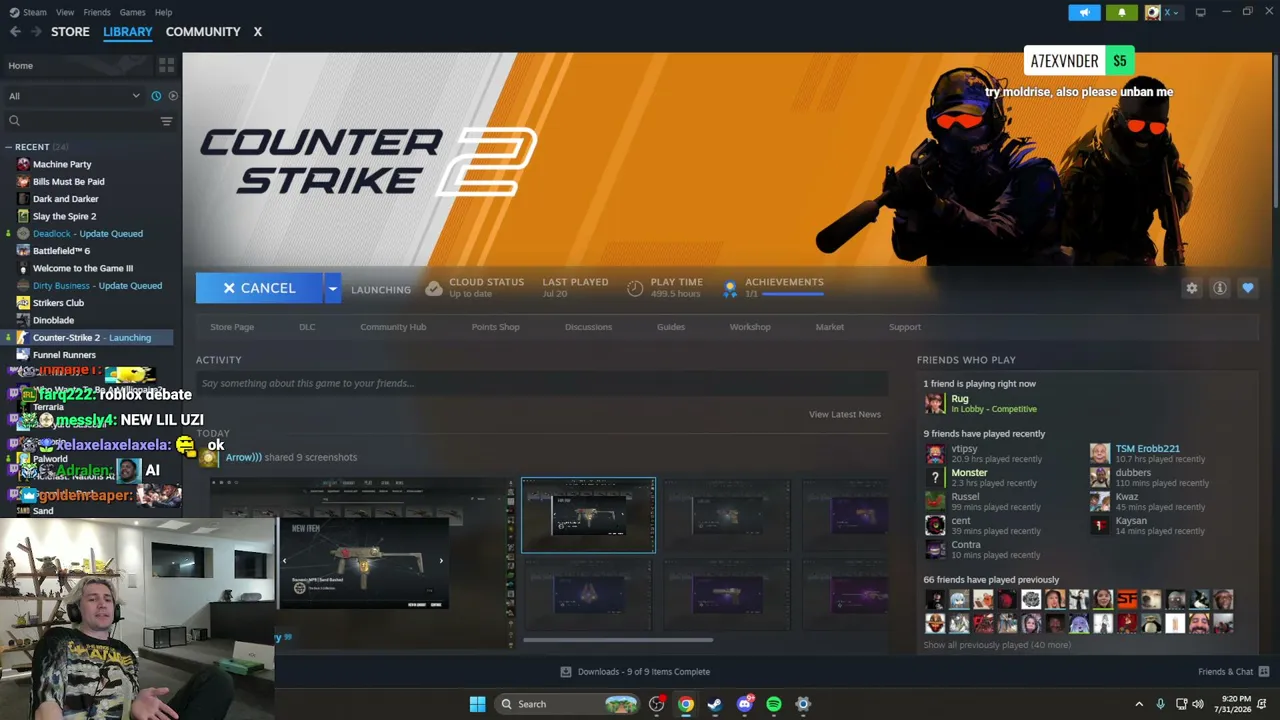Open the DLC link
Viewport: 1280px width, 720px height.
(x=307, y=327)
